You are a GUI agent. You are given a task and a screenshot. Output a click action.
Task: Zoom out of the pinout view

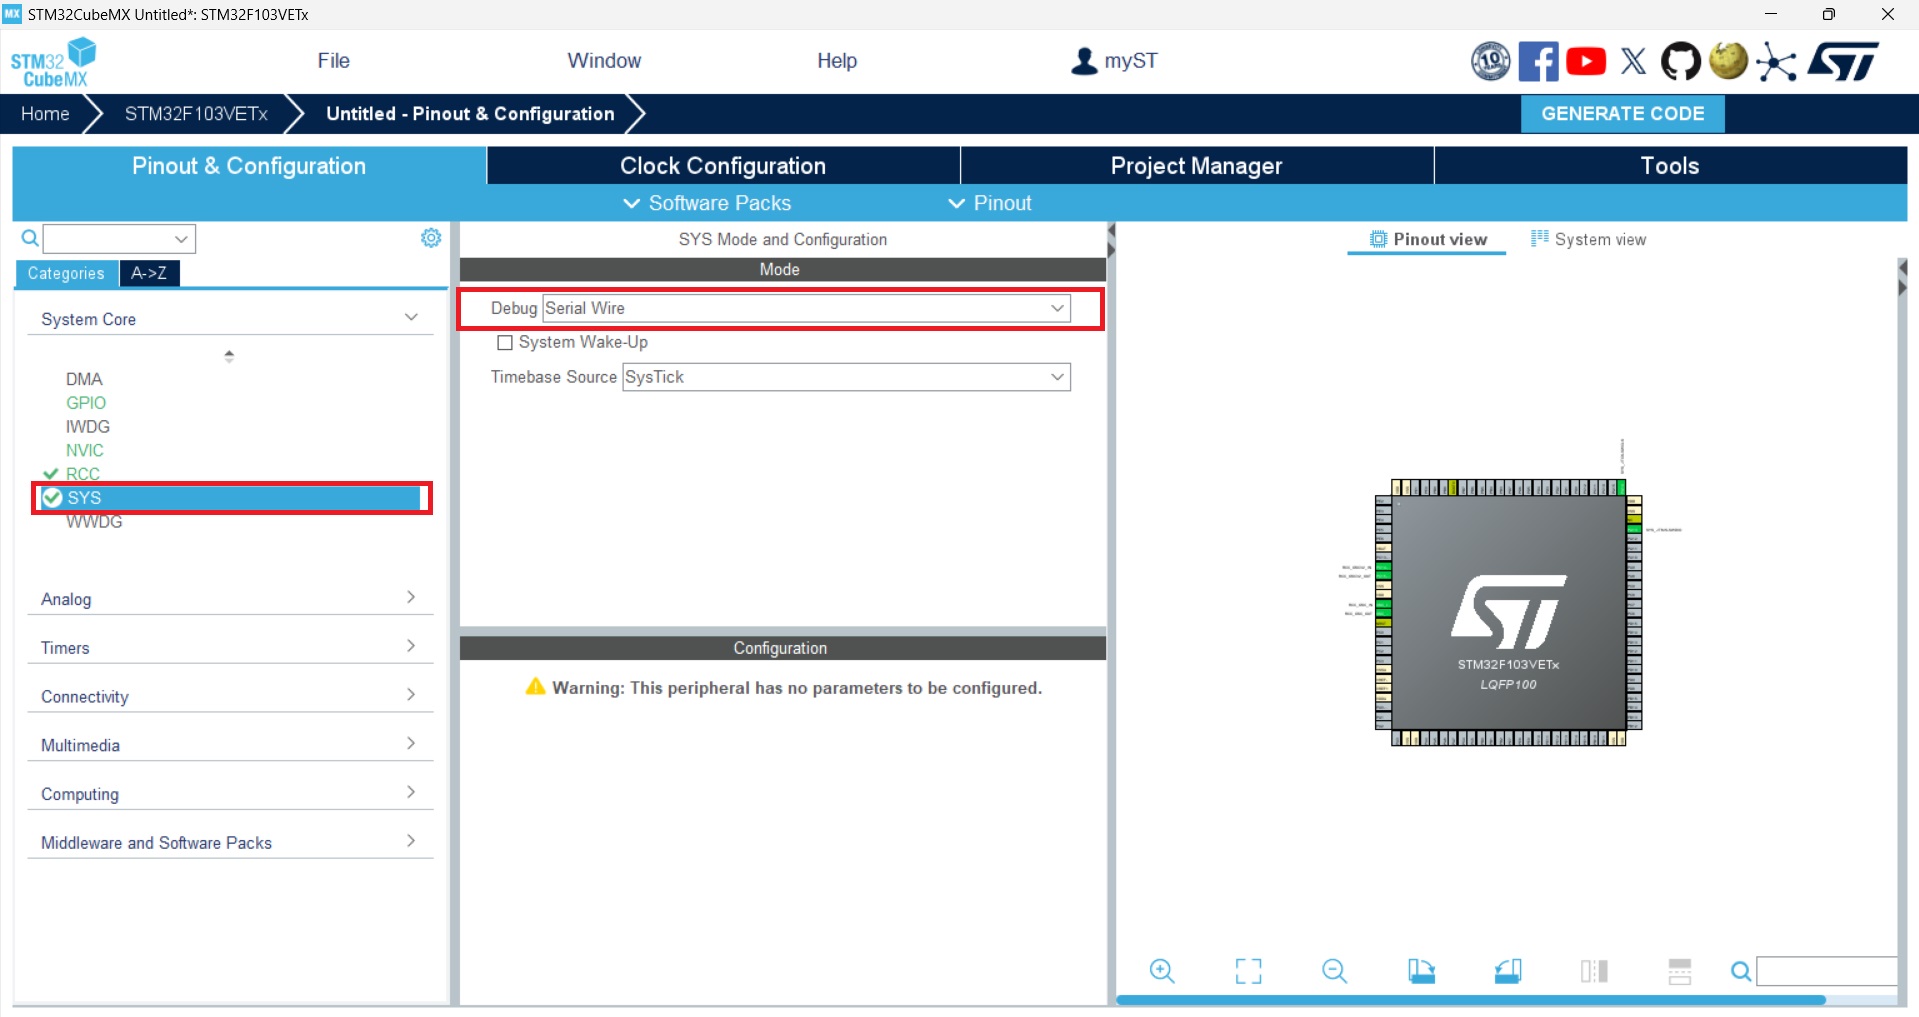(x=1334, y=970)
